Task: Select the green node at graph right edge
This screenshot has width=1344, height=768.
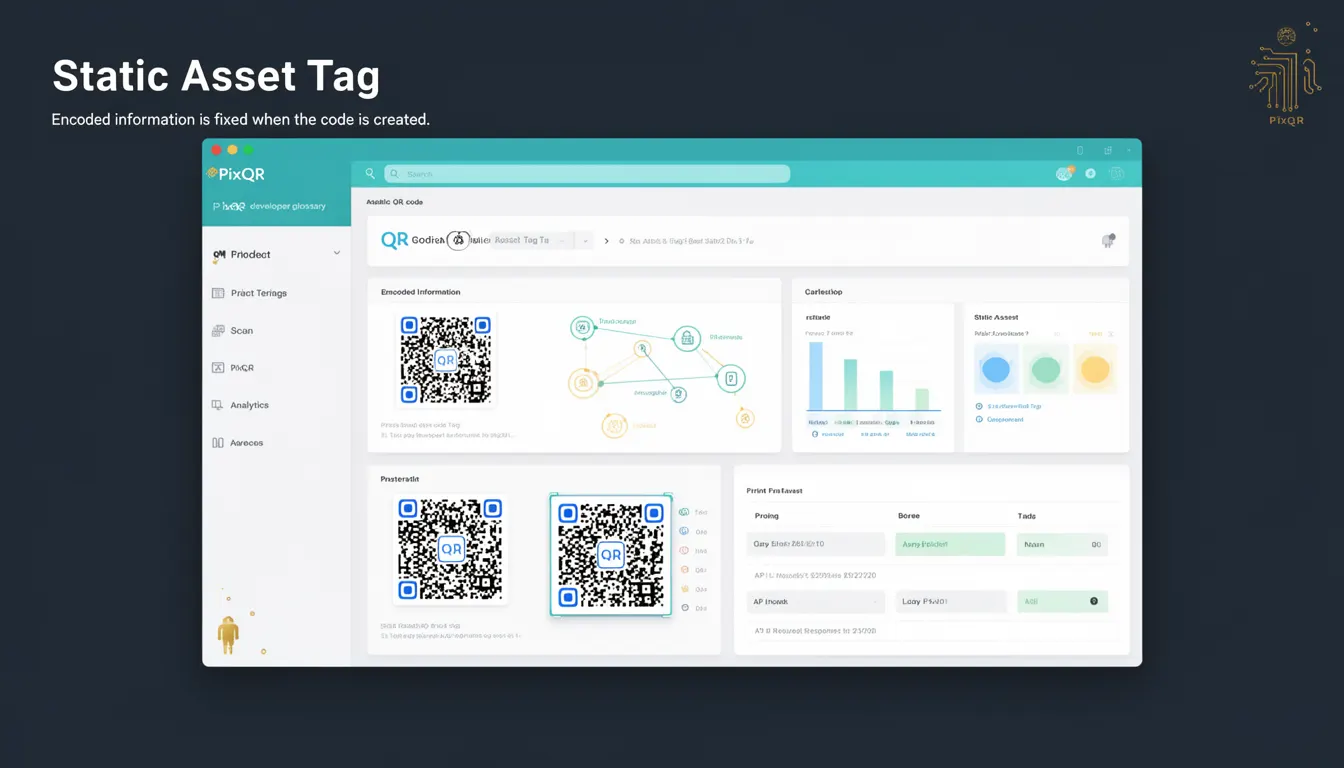Action: tap(732, 378)
